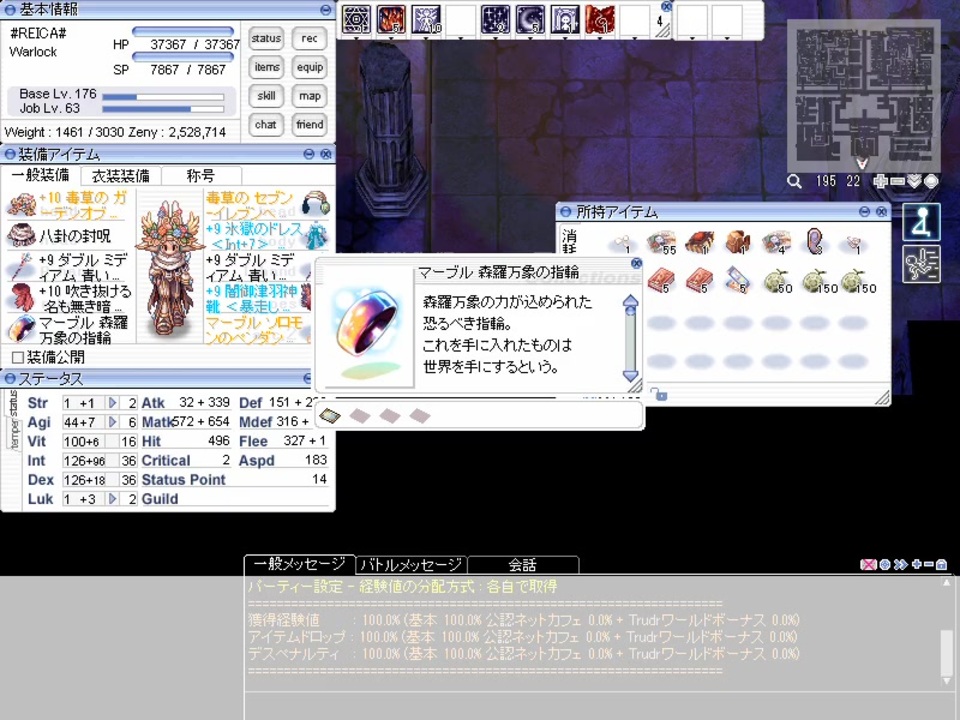Increase Str with its arrow button
Screen dimensions: 960x720
pos(112,403)
